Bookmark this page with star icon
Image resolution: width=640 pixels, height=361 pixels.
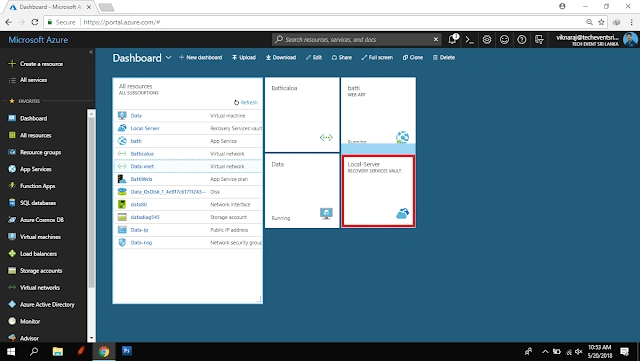[x=601, y=22]
